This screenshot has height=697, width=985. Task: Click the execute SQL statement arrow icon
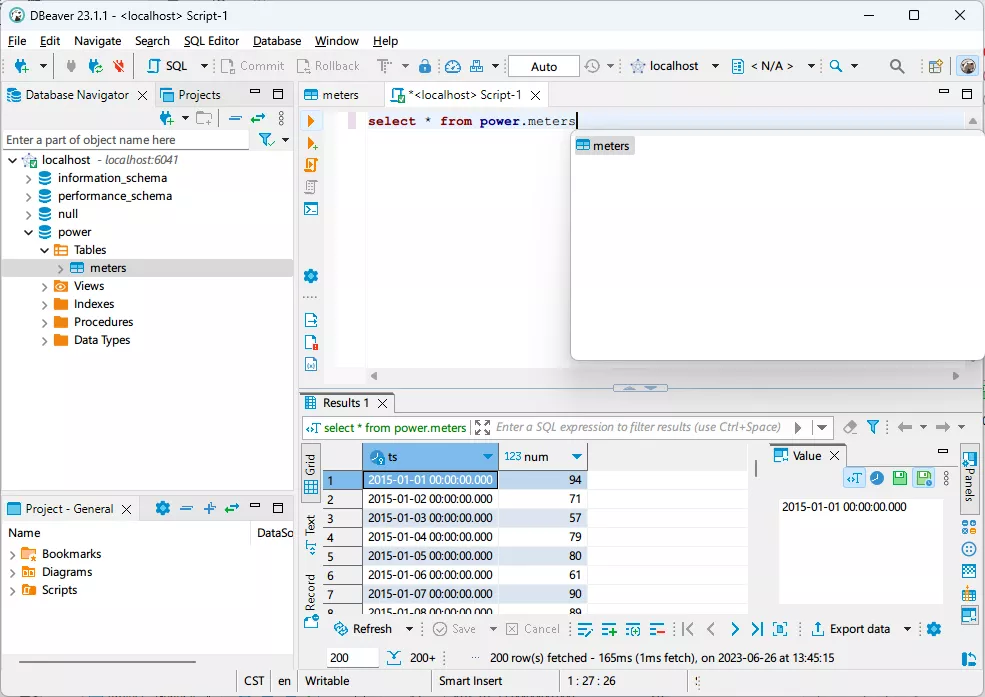pyautogui.click(x=311, y=121)
